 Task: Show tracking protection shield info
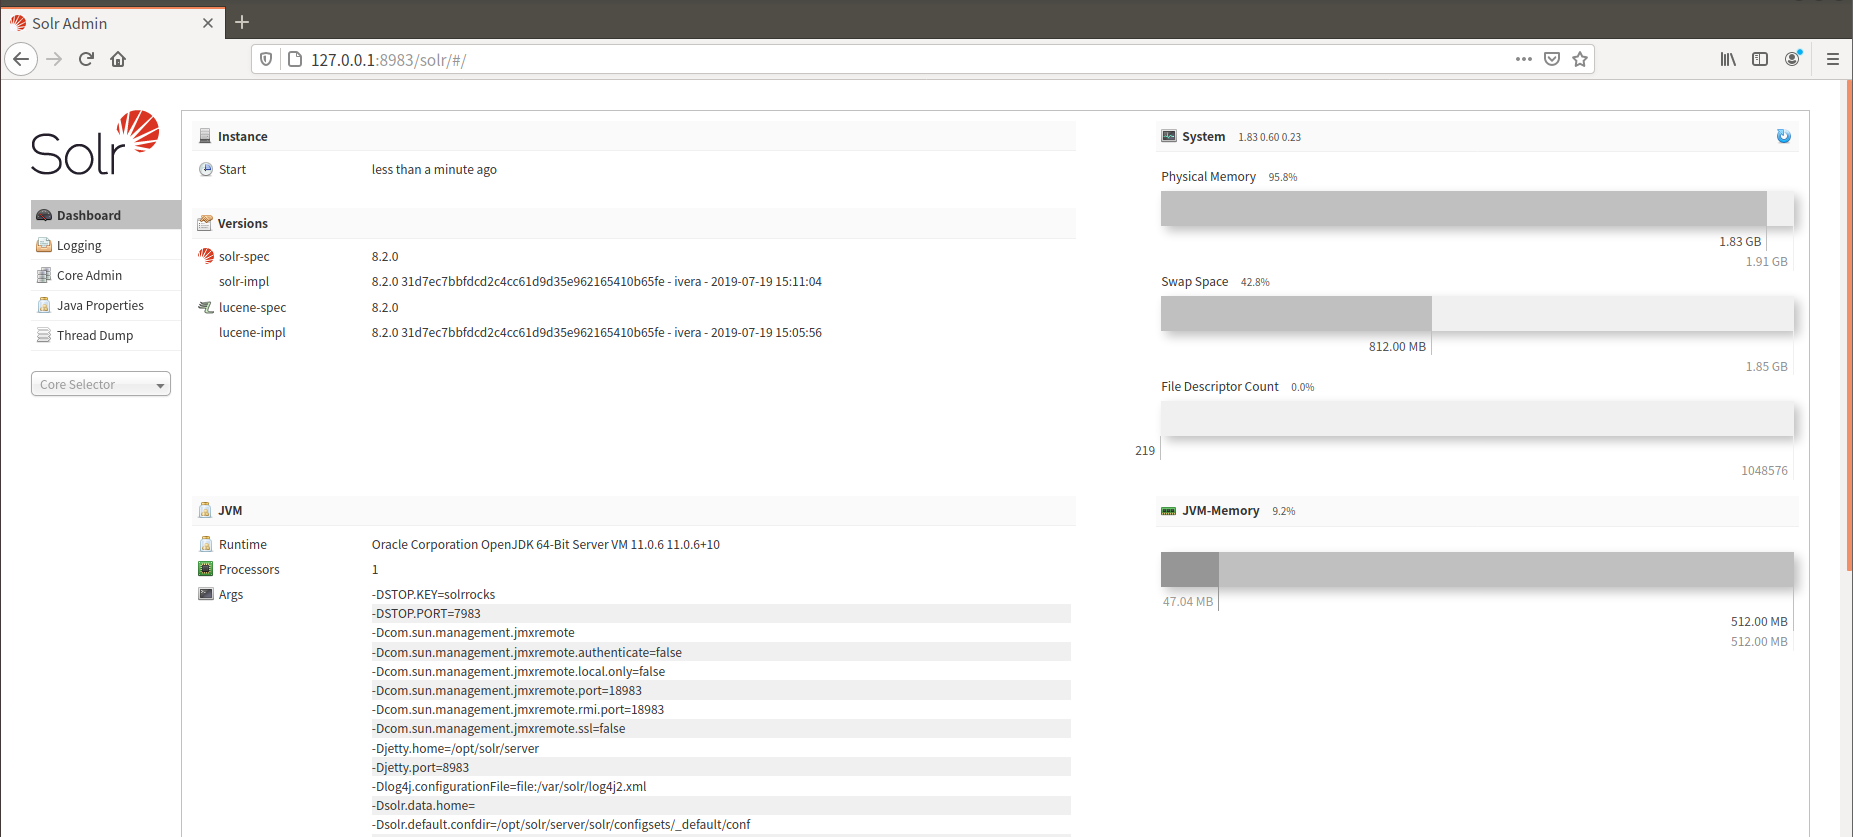pyautogui.click(x=266, y=59)
